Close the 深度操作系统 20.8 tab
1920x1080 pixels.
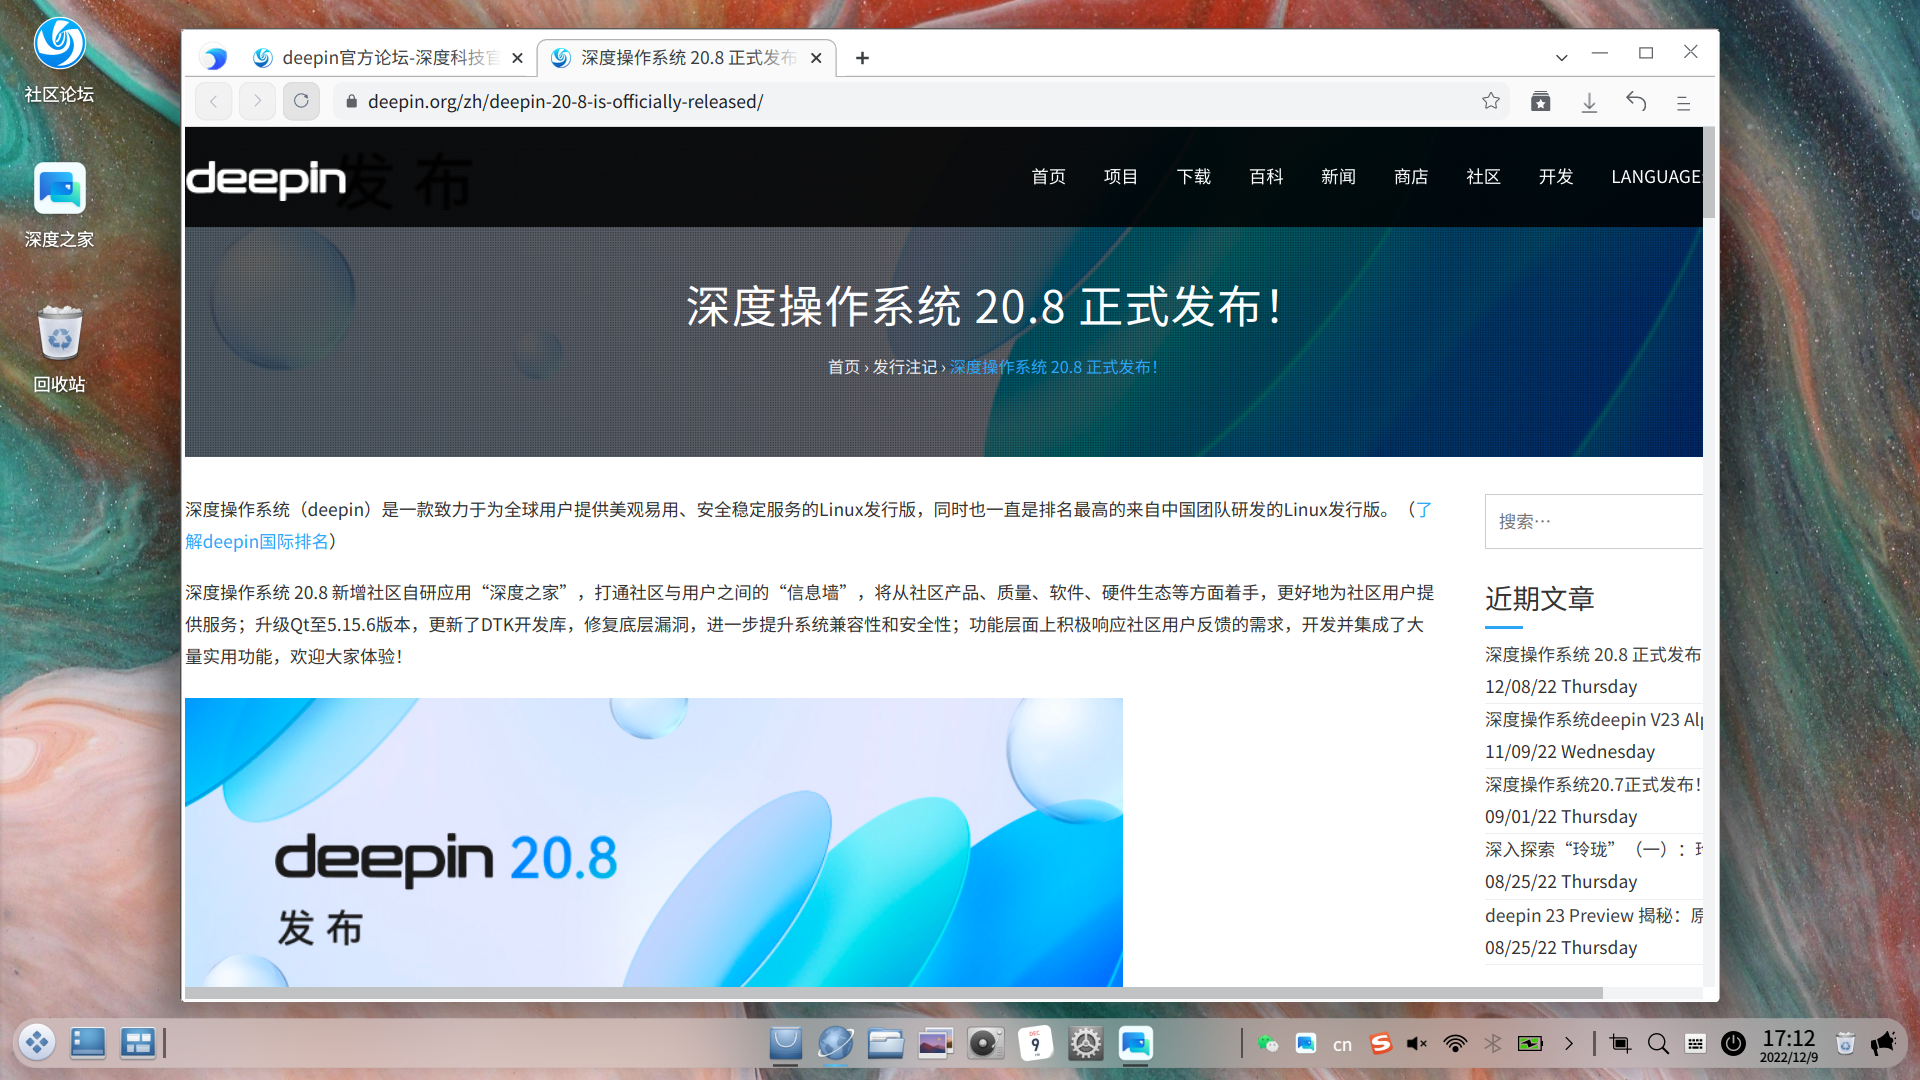tap(816, 58)
